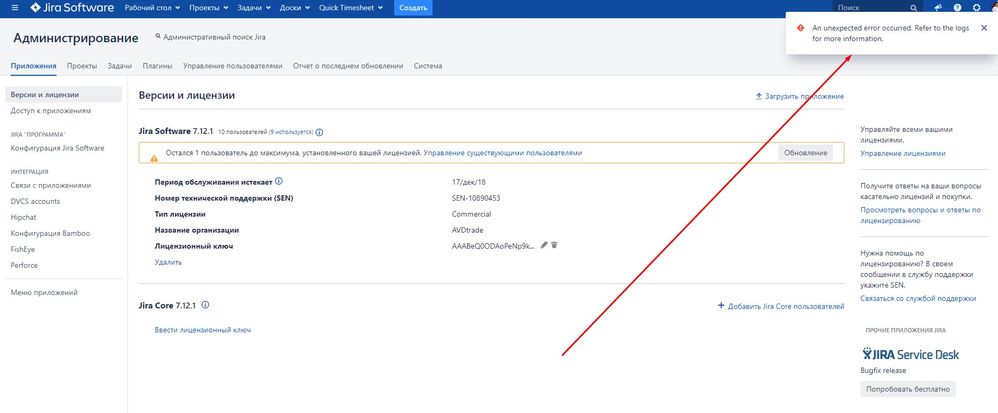
Task: Click the Commercial license type value
Action: point(472,214)
